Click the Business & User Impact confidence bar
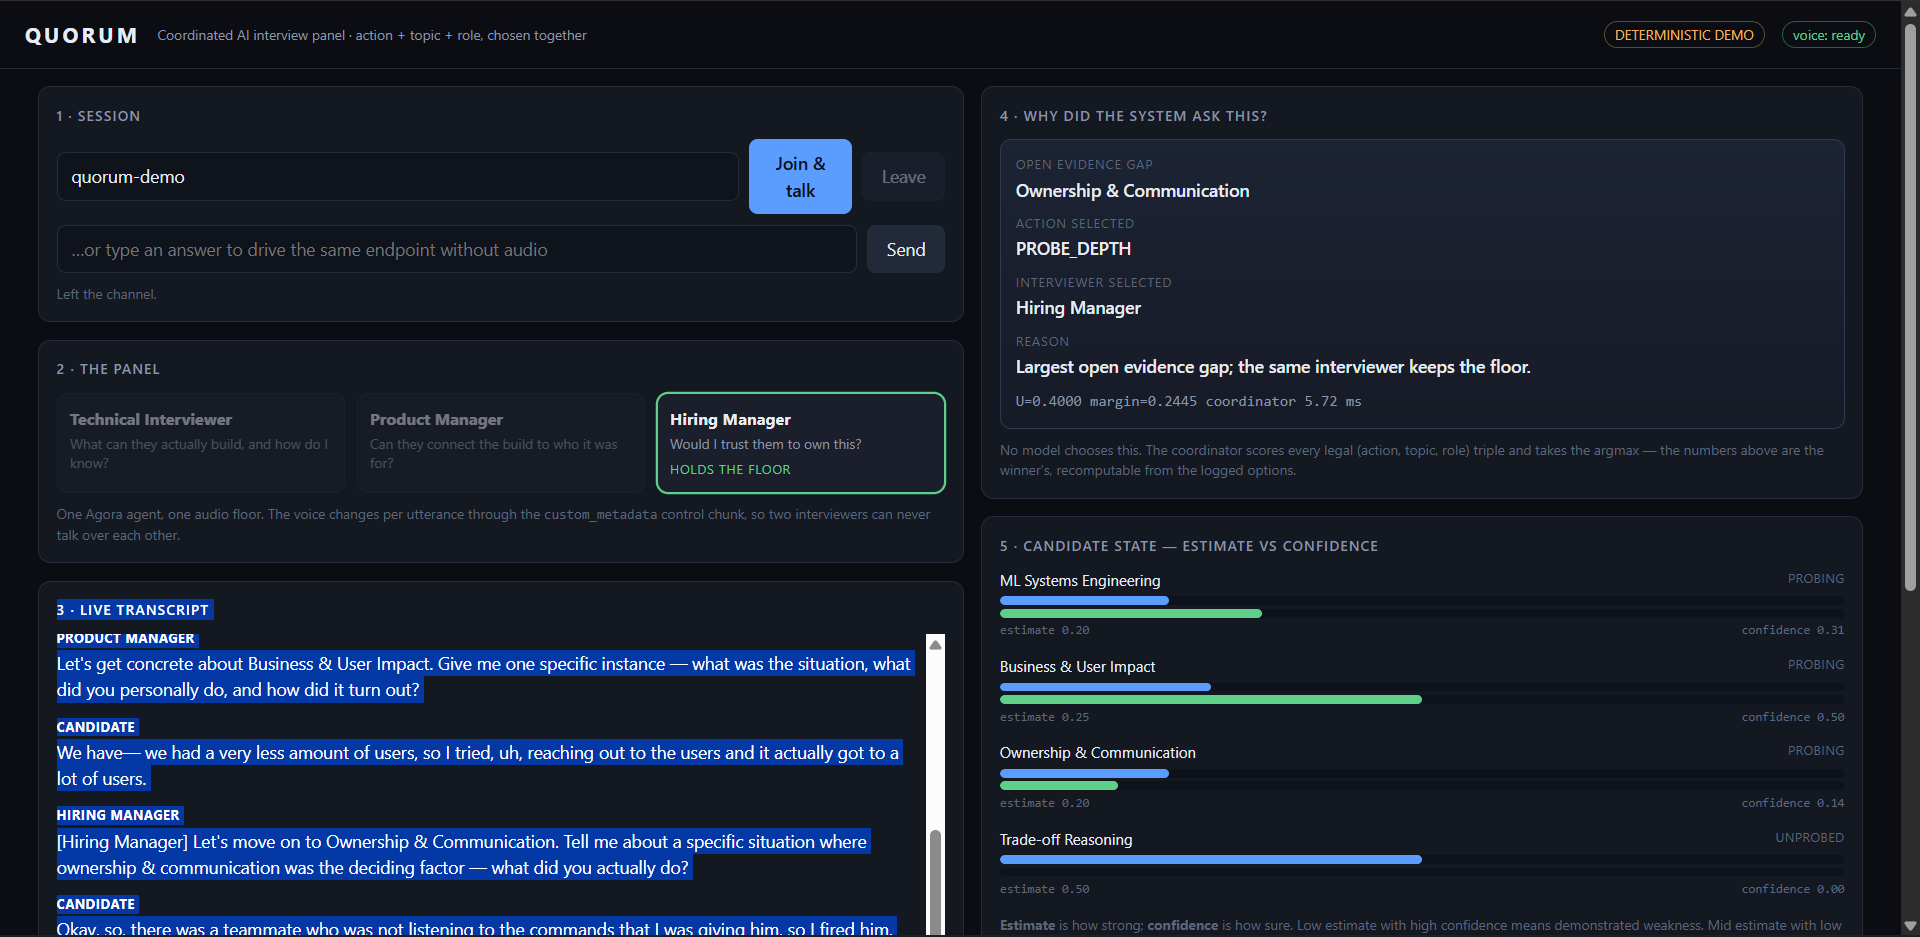Viewport: 1920px width, 937px height. click(1210, 700)
